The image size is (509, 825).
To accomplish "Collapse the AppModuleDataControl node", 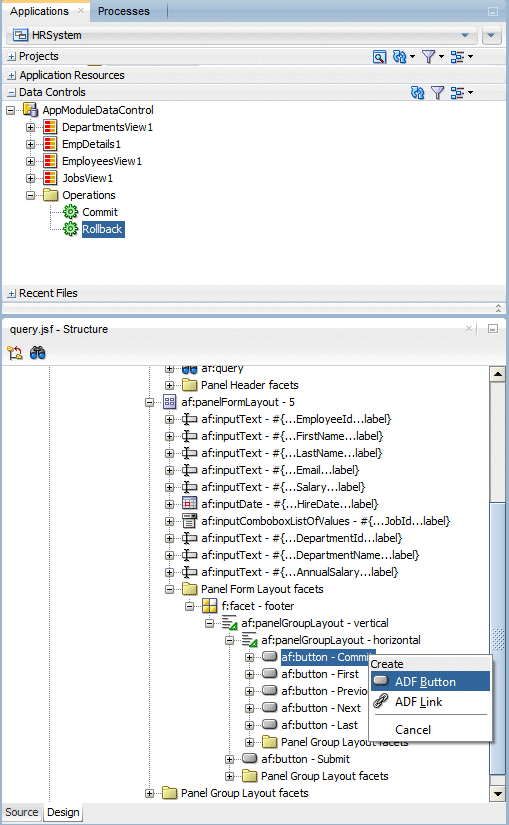I will click(10, 110).
